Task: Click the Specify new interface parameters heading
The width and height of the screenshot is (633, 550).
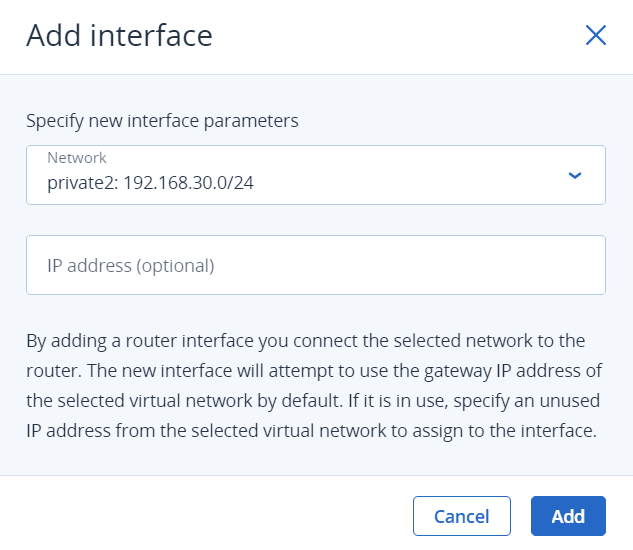Action: pyautogui.click(x=162, y=121)
